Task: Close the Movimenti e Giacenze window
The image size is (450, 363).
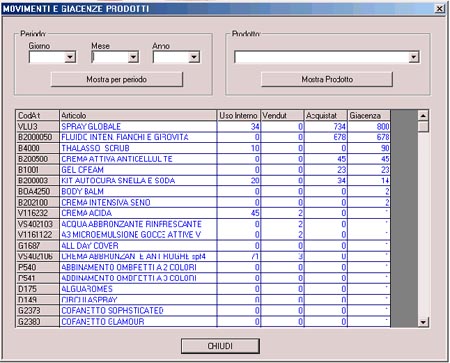Action: [x=440, y=9]
